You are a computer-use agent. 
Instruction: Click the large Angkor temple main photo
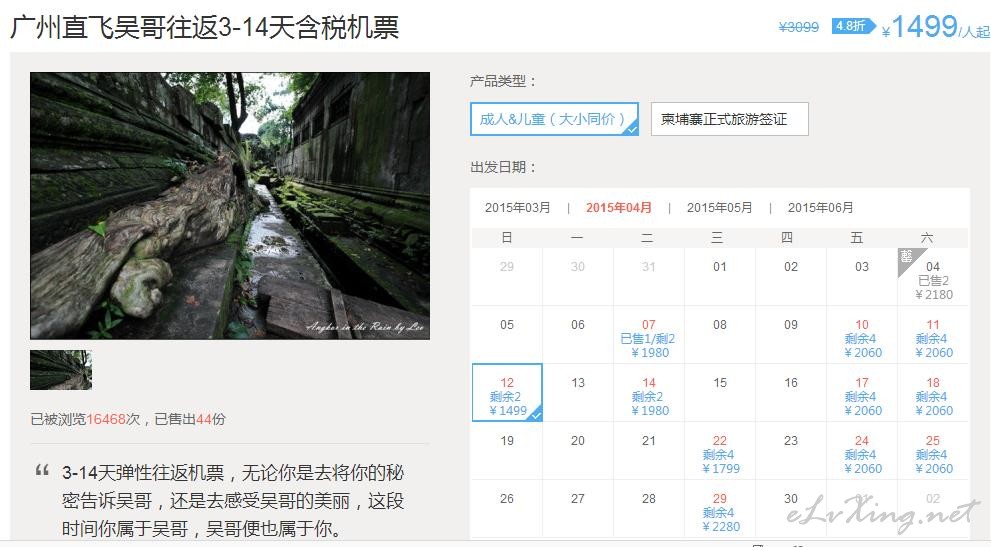coord(230,206)
